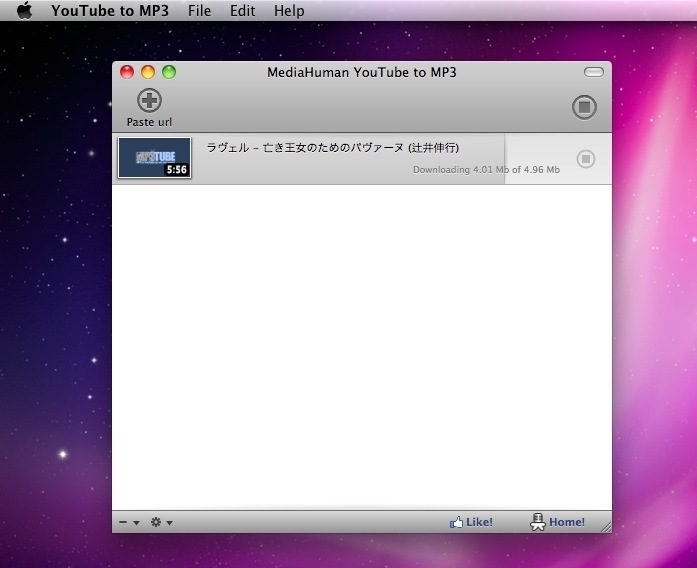This screenshot has height=568, width=697.
Task: Click the Paste url plus icon
Action: (x=149, y=100)
